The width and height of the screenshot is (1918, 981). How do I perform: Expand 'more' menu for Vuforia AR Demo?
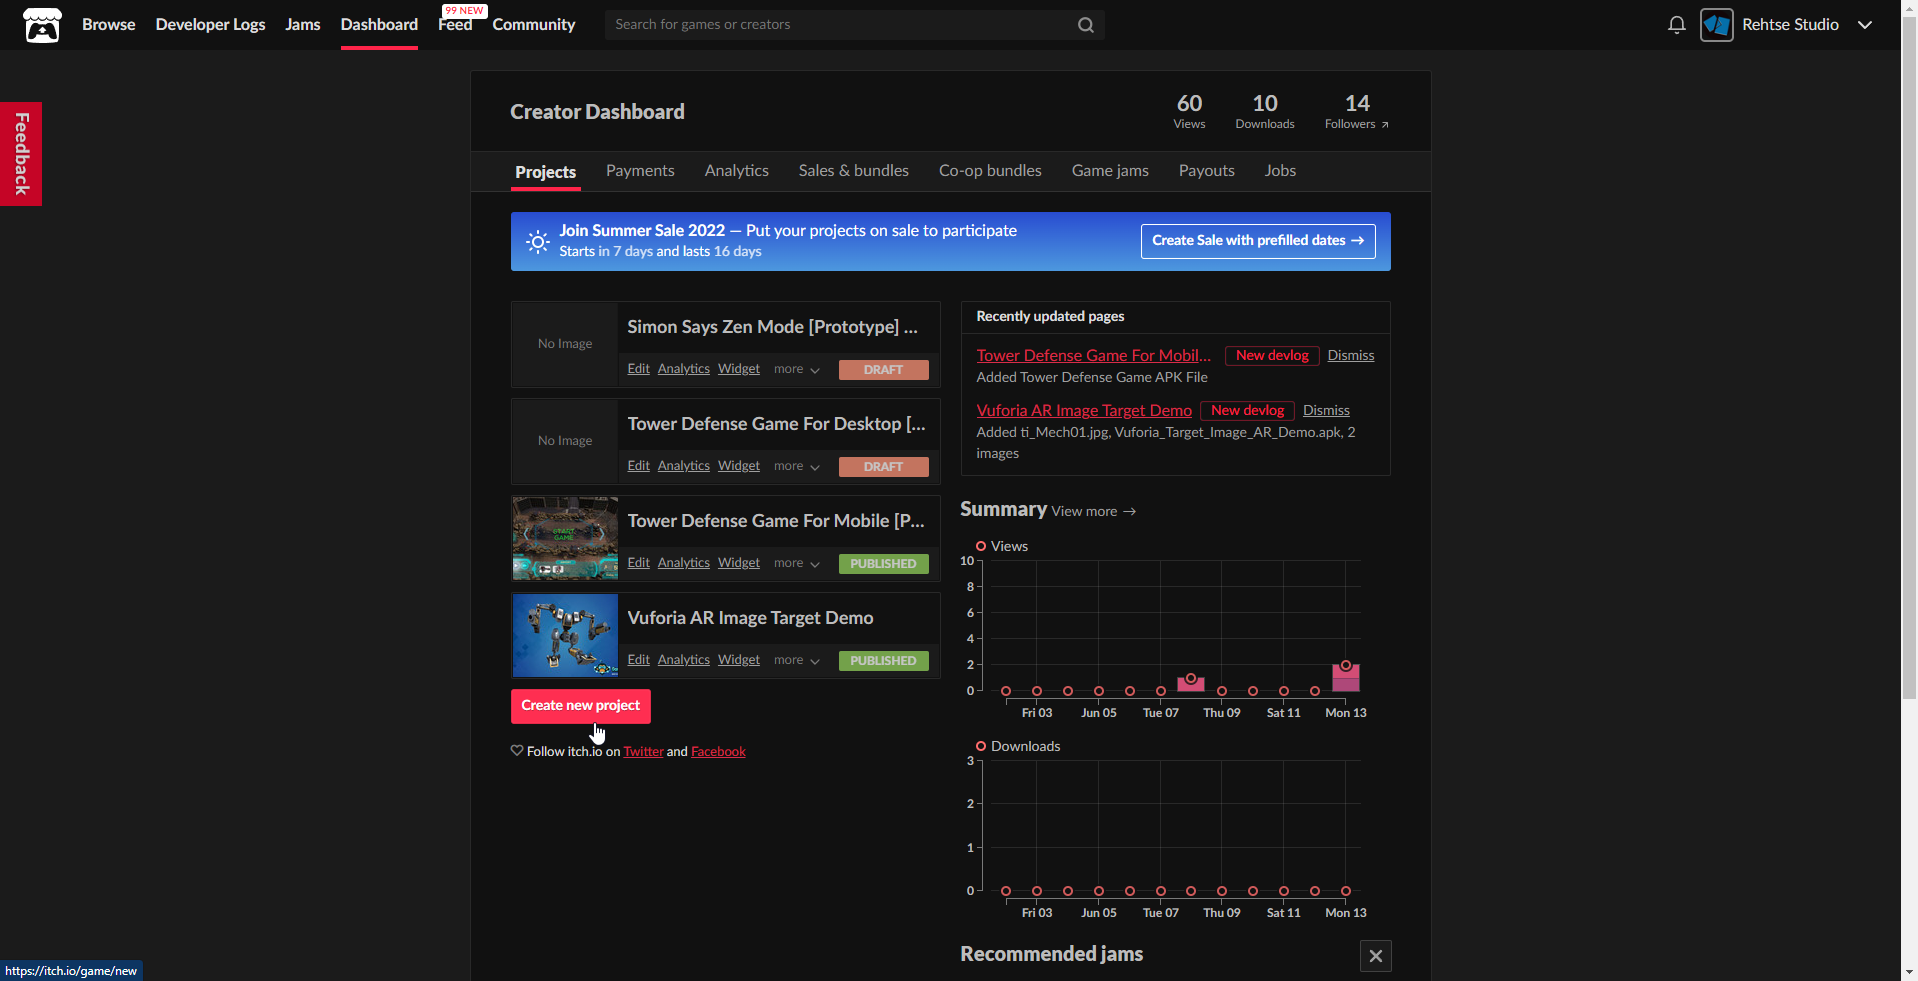797,660
